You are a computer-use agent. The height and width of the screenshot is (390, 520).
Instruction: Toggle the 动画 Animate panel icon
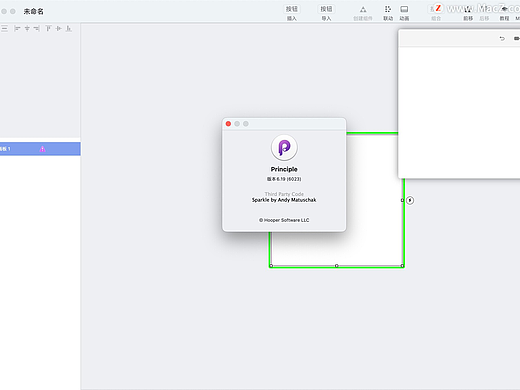(x=404, y=9)
